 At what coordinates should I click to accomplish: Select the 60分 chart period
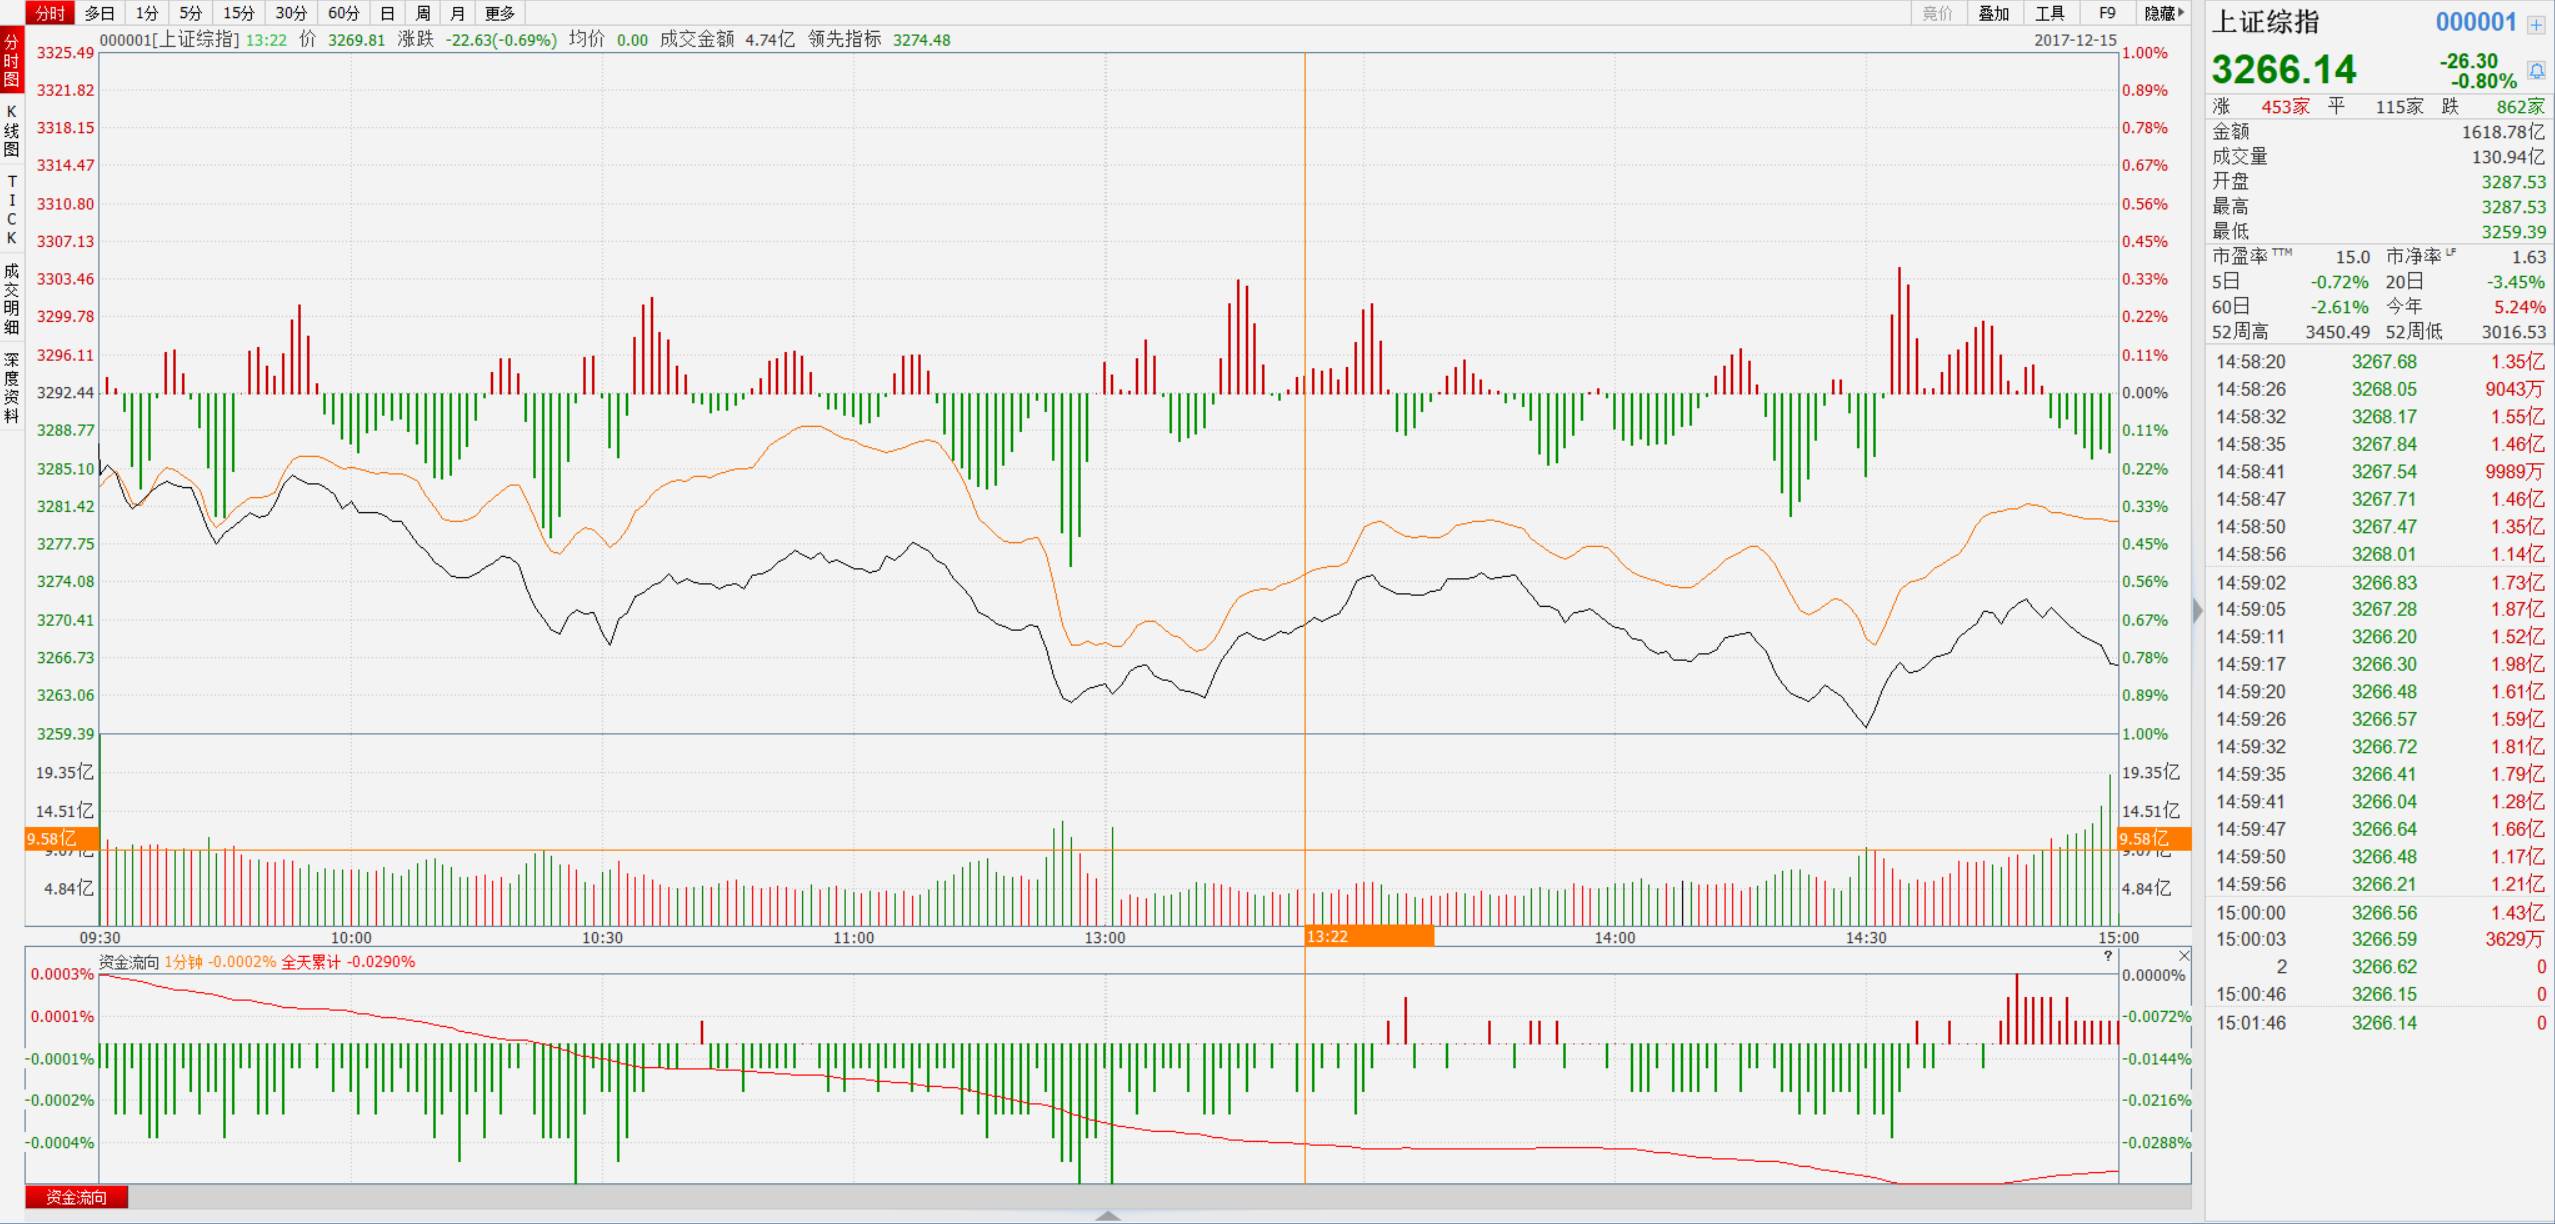click(x=343, y=13)
